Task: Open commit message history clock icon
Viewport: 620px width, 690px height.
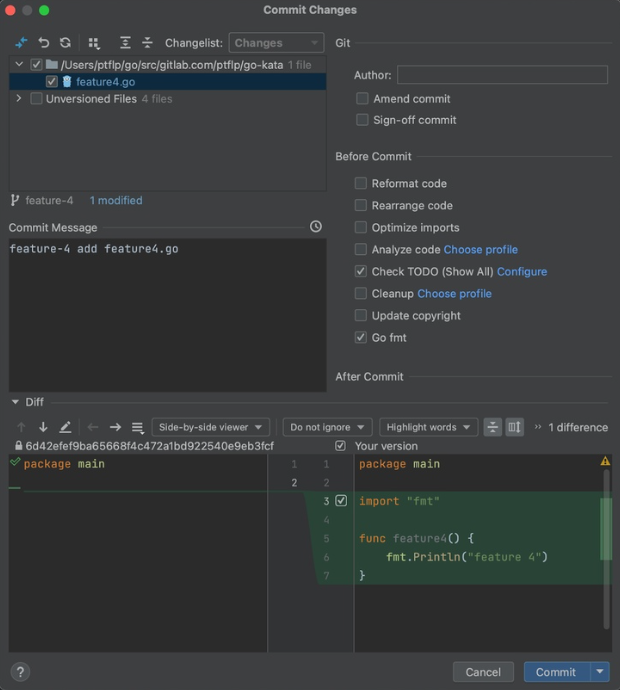Action: pyautogui.click(x=316, y=227)
